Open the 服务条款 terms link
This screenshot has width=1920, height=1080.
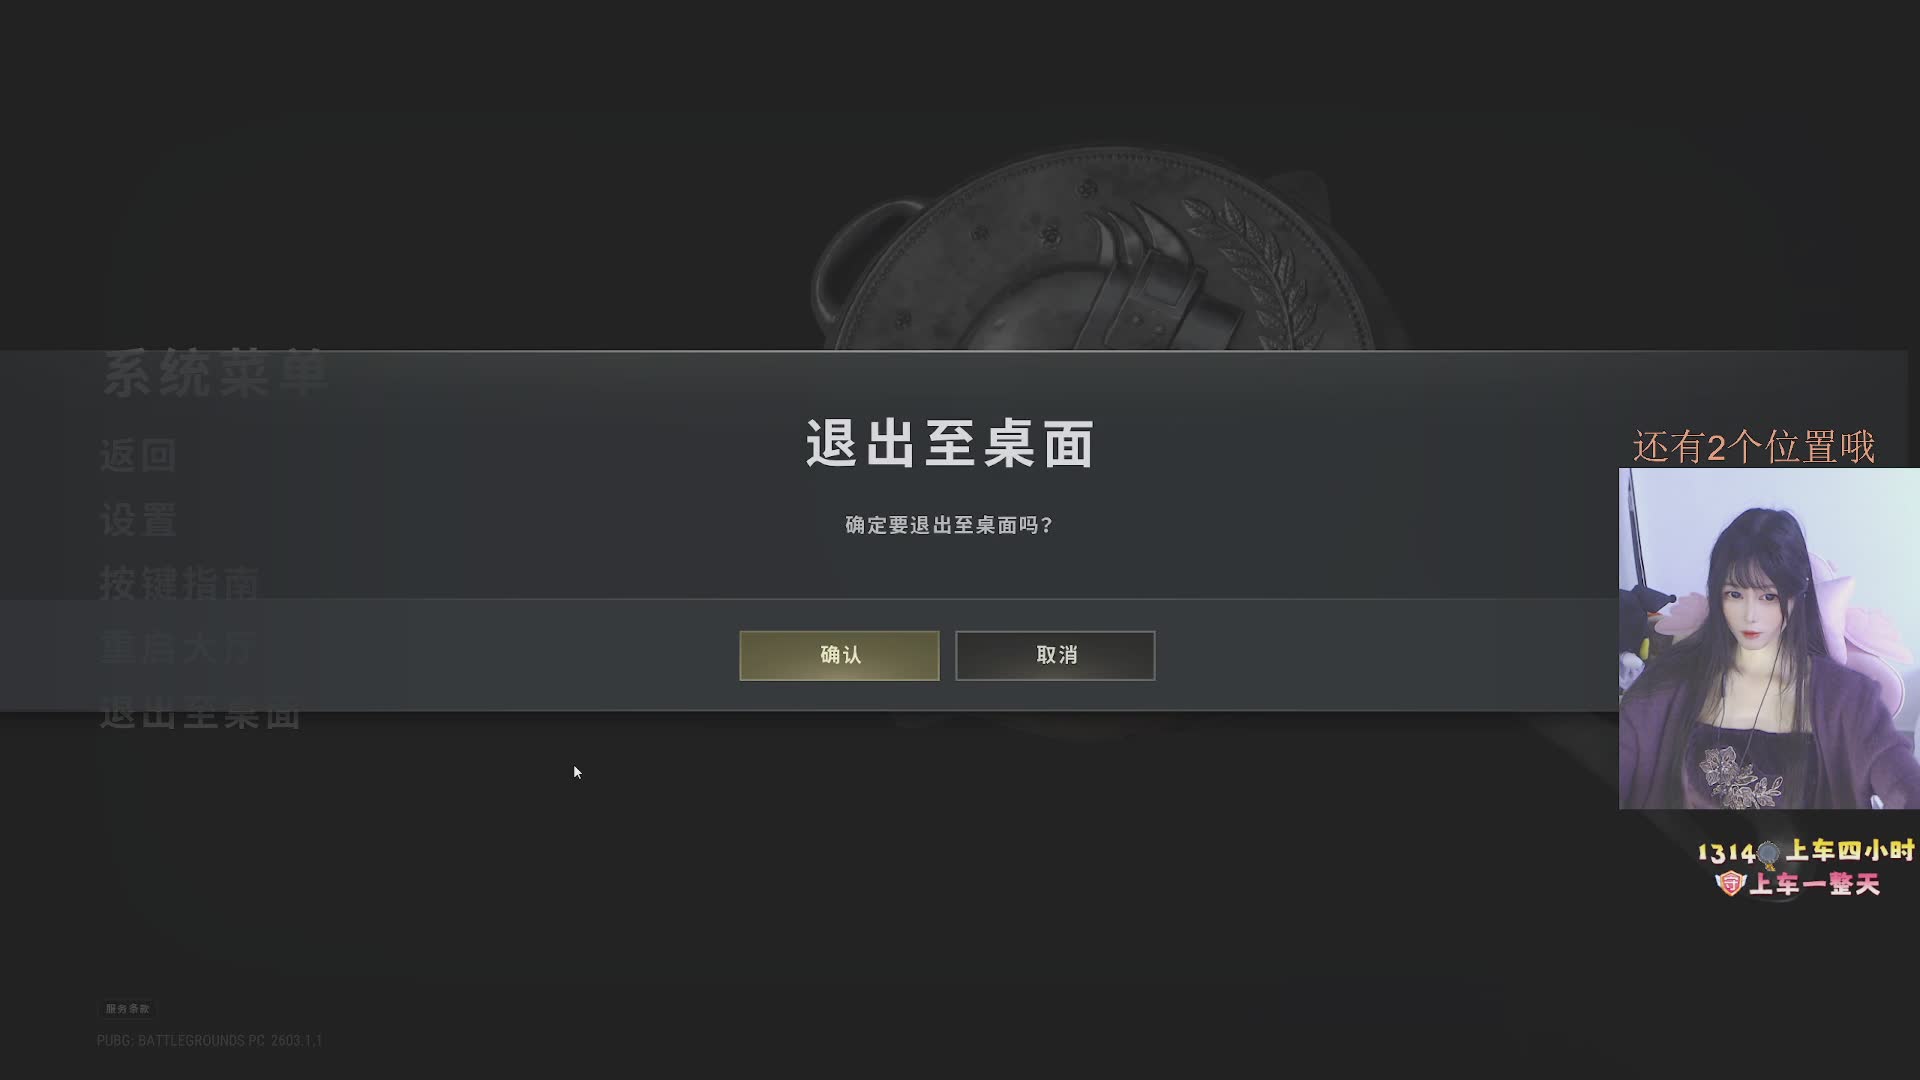click(x=127, y=1008)
